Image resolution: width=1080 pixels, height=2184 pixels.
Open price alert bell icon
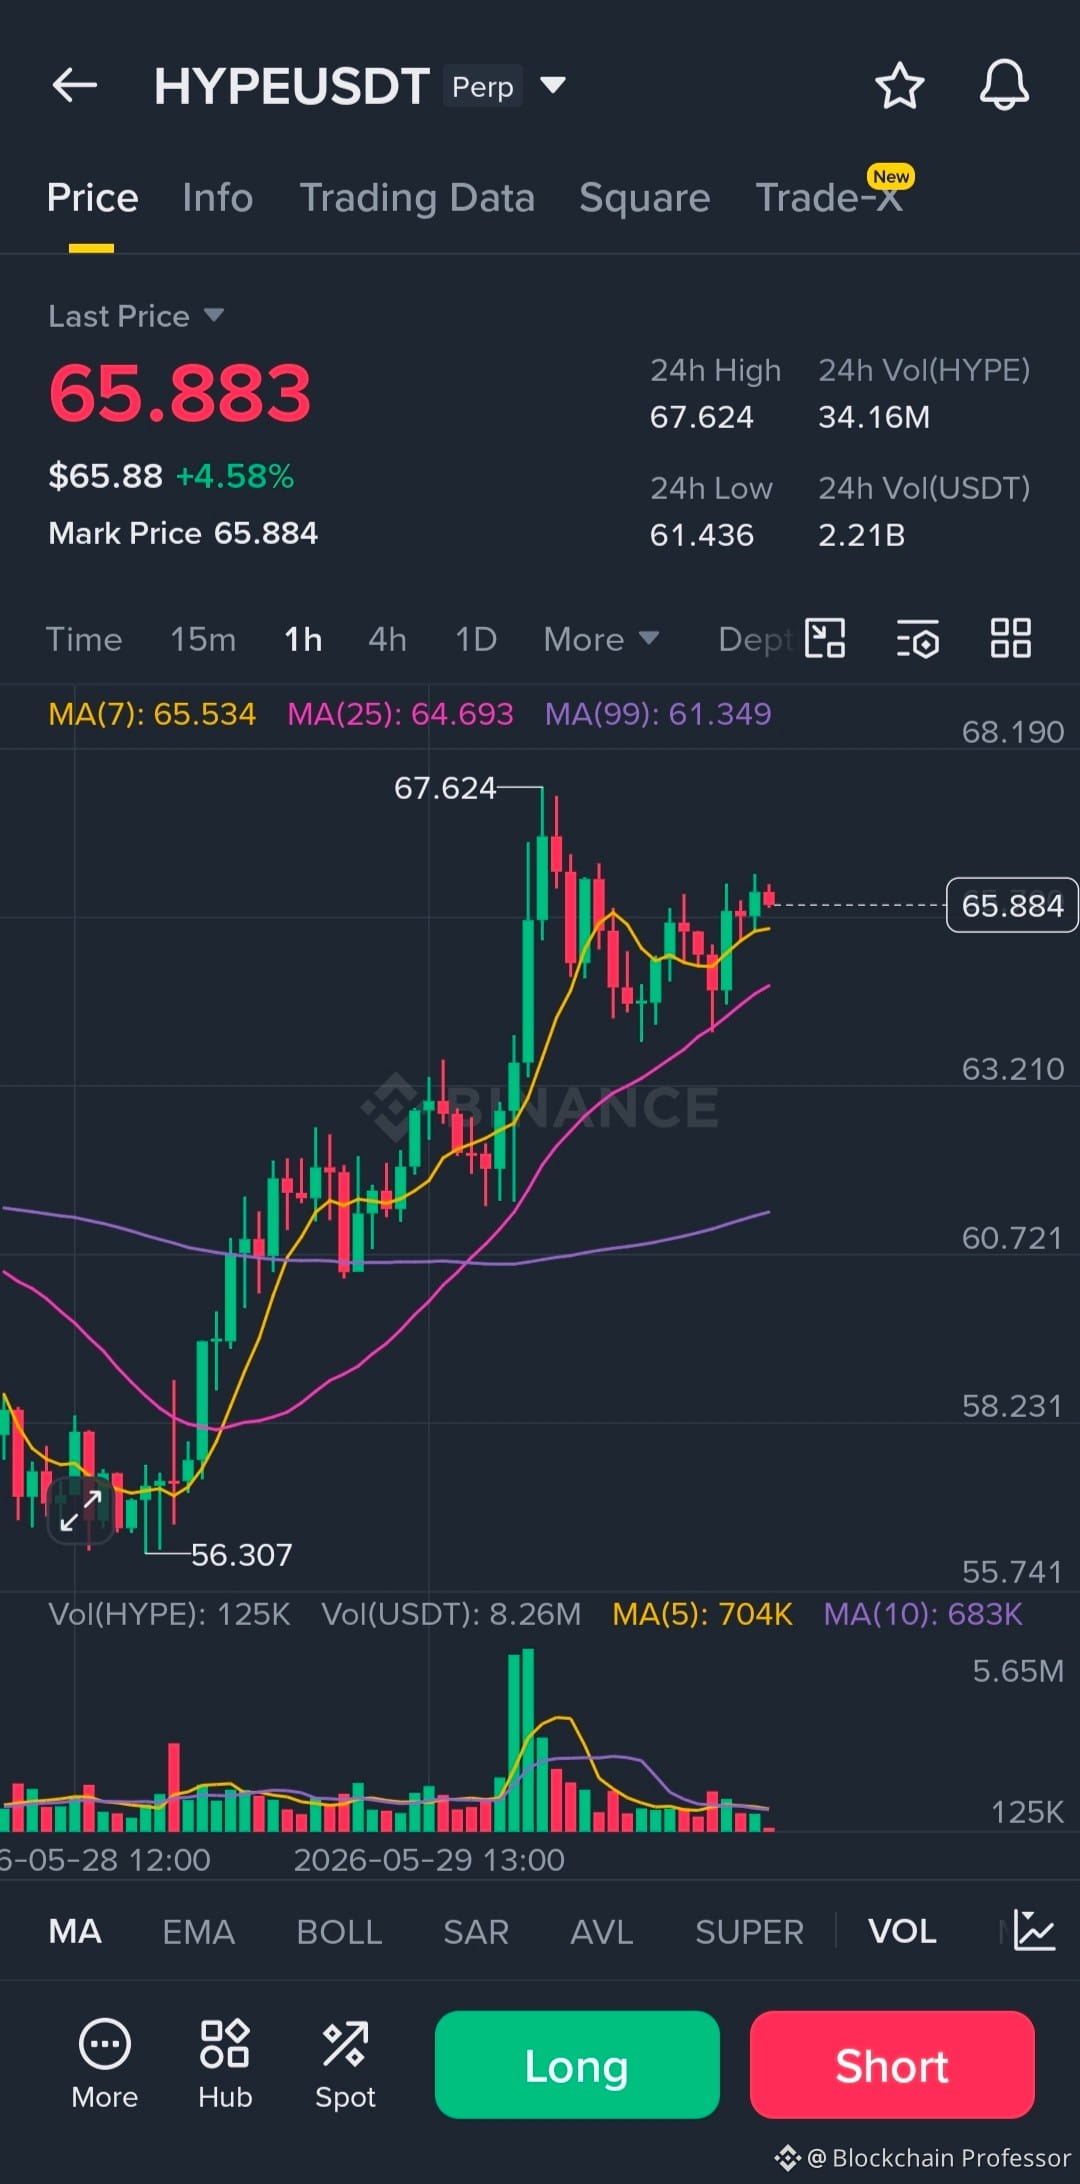coord(1004,86)
